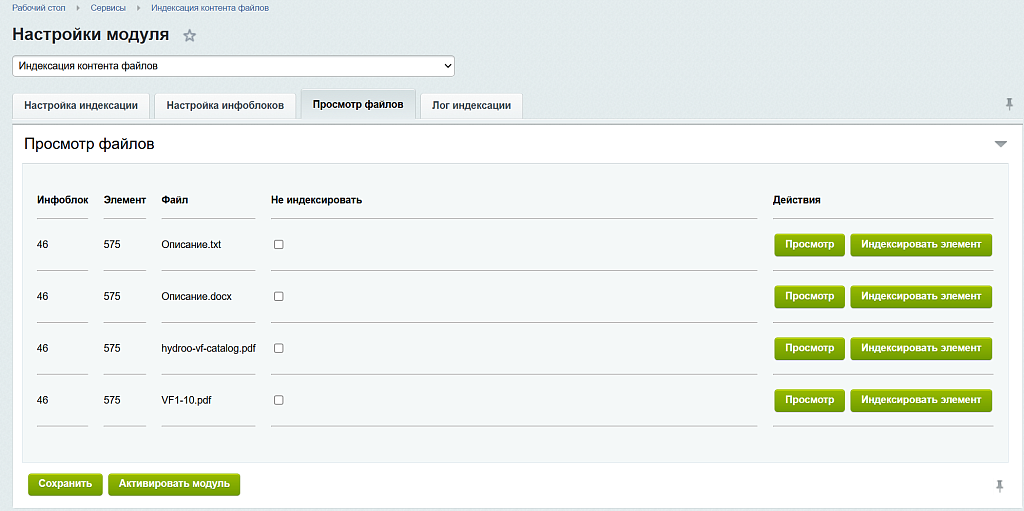Image resolution: width=1024 pixels, height=511 pixels.
Task: Go to Лог индексации tab
Action: pyautogui.click(x=471, y=105)
